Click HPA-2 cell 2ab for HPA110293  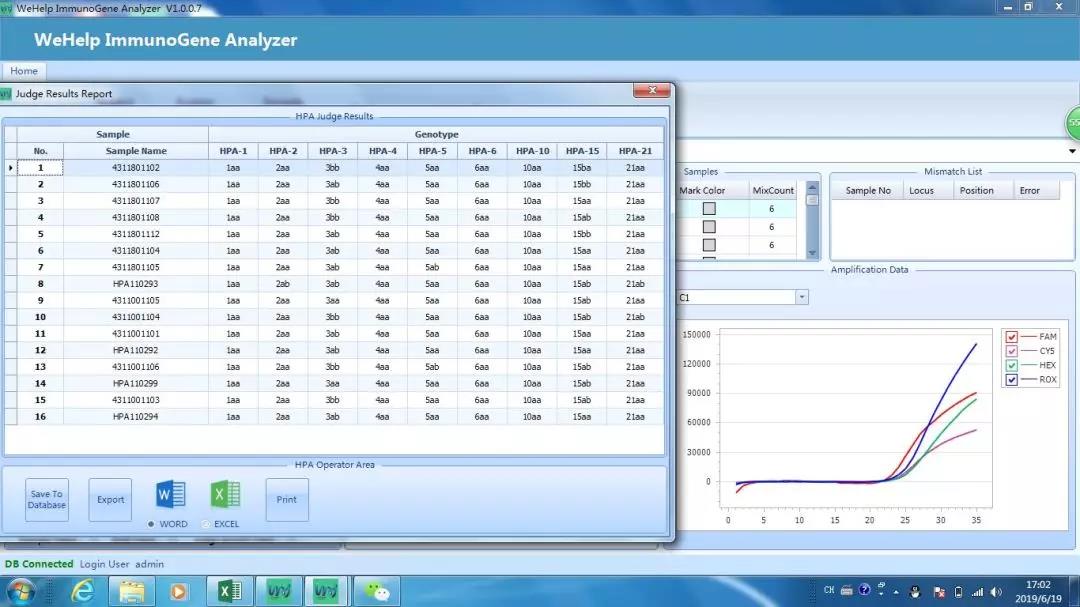[283, 284]
